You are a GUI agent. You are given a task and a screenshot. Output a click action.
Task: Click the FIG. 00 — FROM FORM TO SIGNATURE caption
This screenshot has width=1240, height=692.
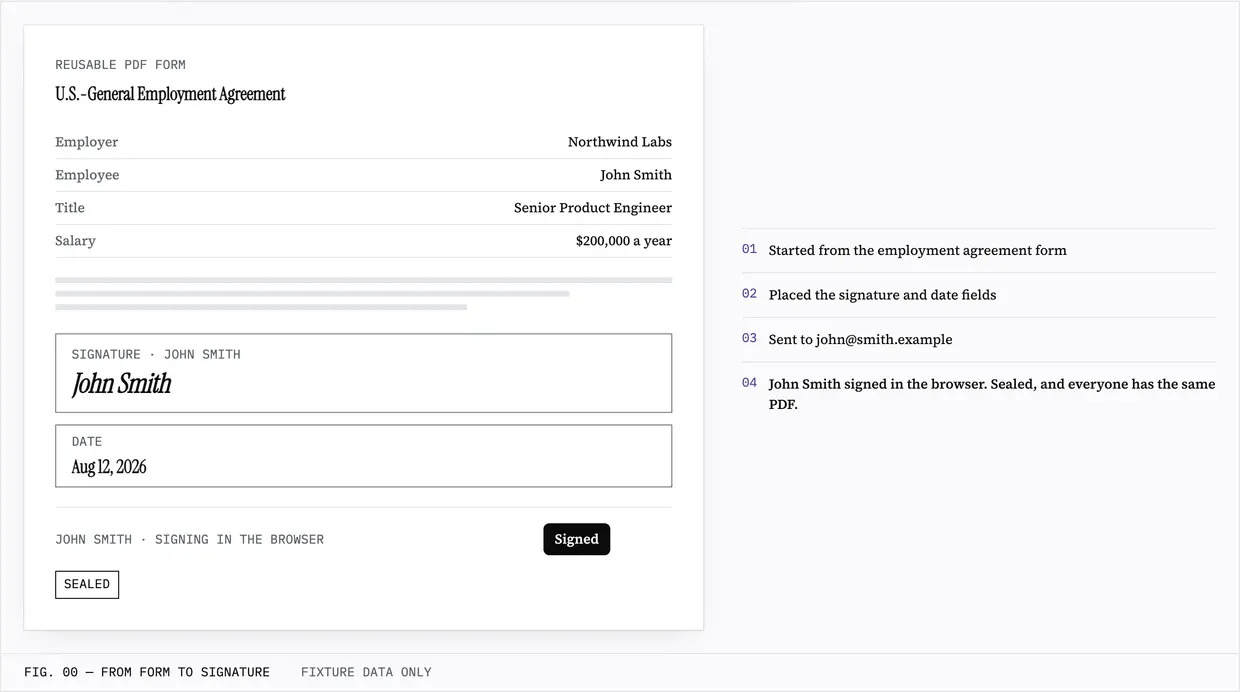pos(147,672)
